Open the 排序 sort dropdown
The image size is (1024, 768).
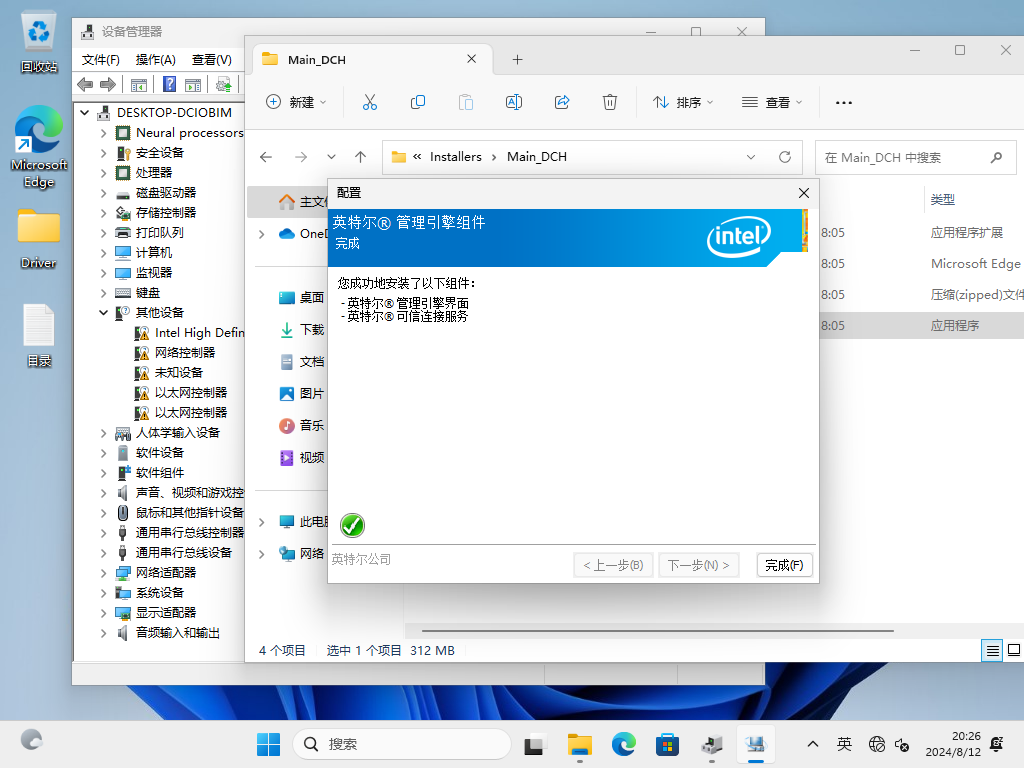(684, 102)
